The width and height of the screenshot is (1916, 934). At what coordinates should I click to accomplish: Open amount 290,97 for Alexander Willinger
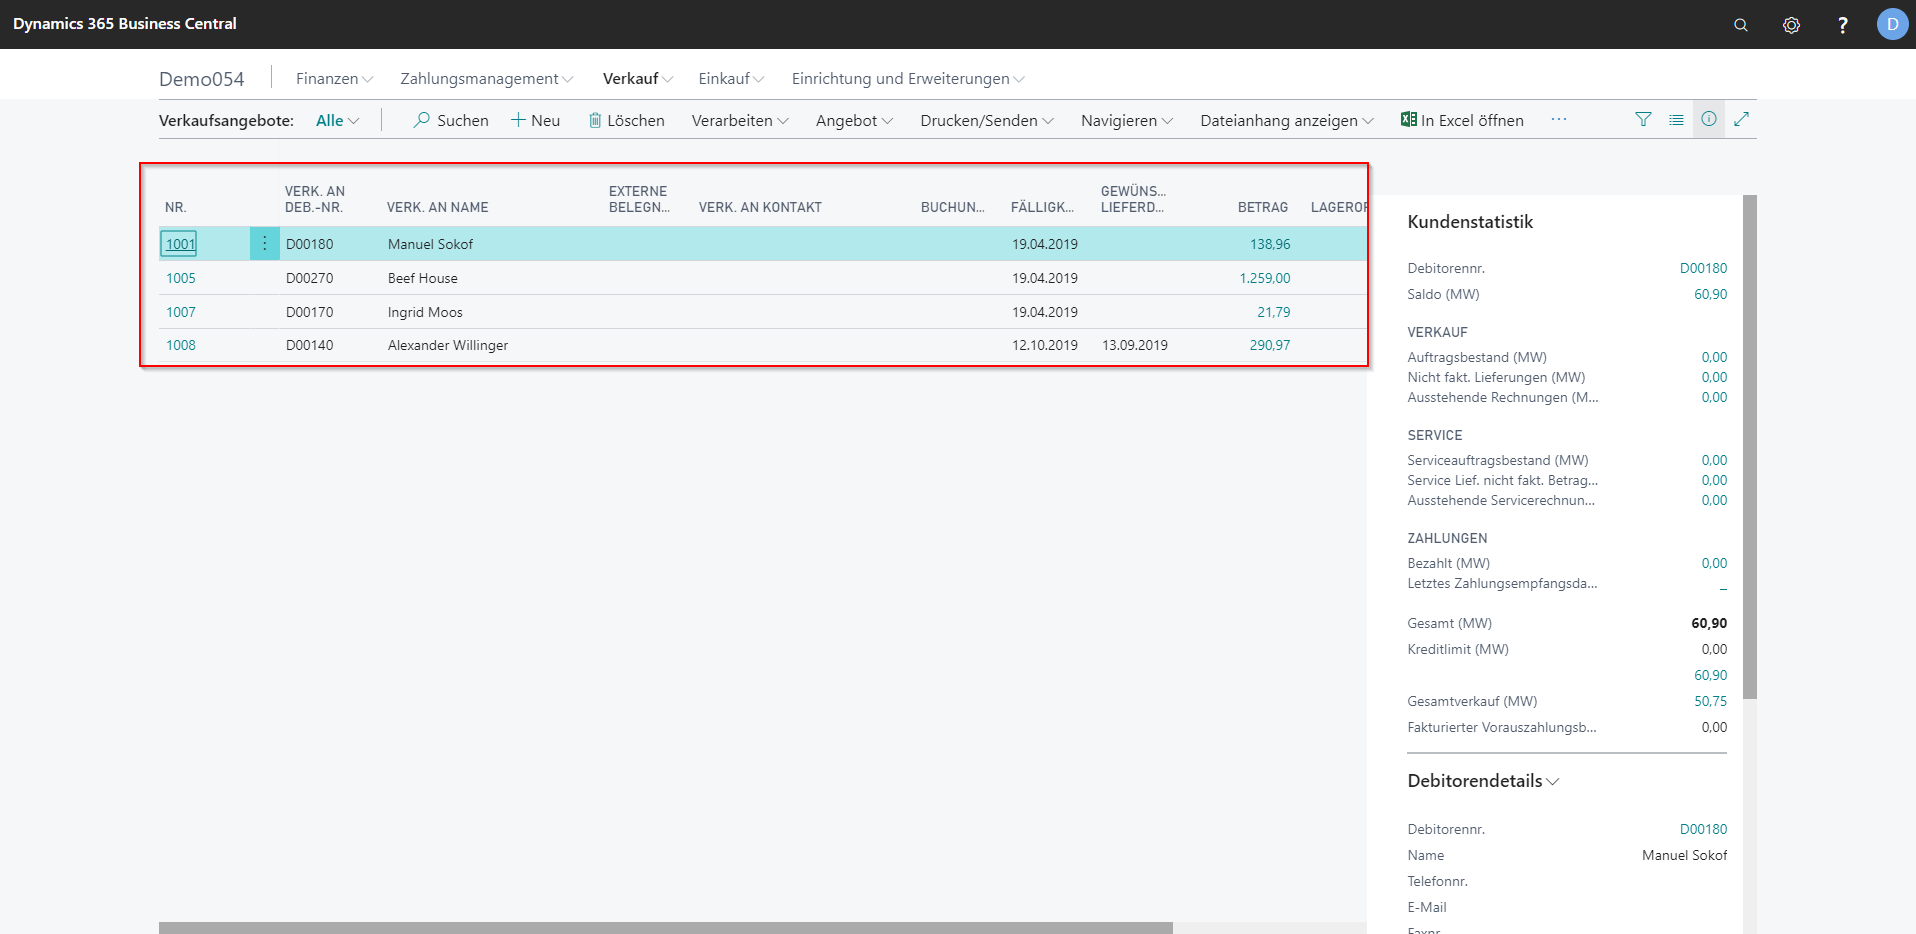point(1270,345)
